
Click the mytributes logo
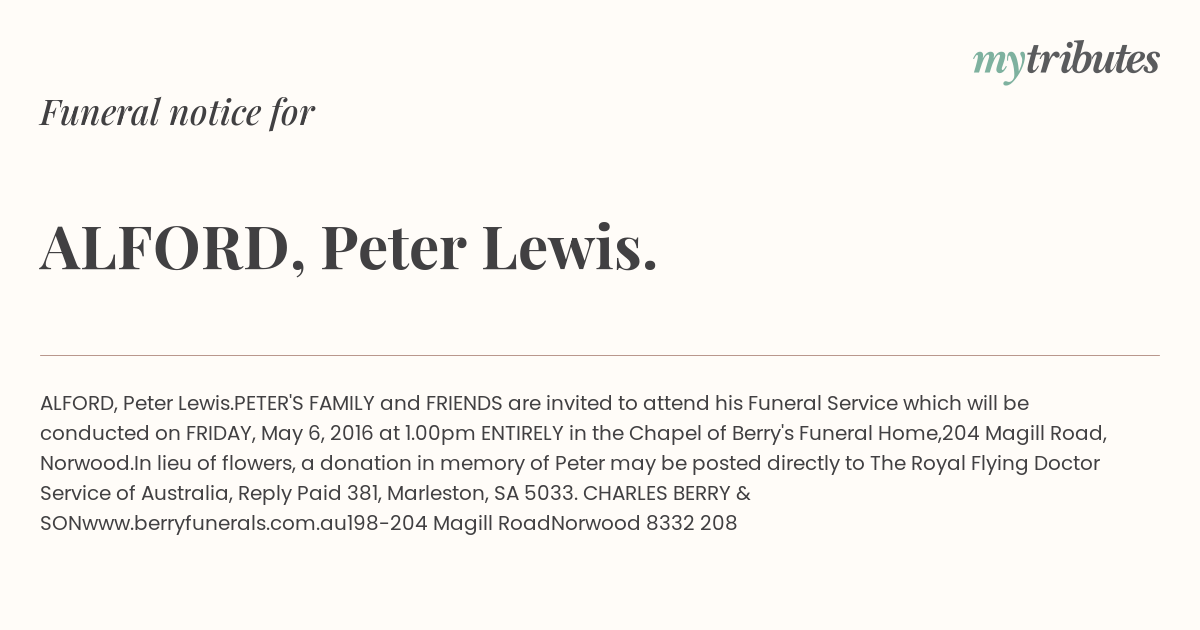pyautogui.click(x=1066, y=61)
